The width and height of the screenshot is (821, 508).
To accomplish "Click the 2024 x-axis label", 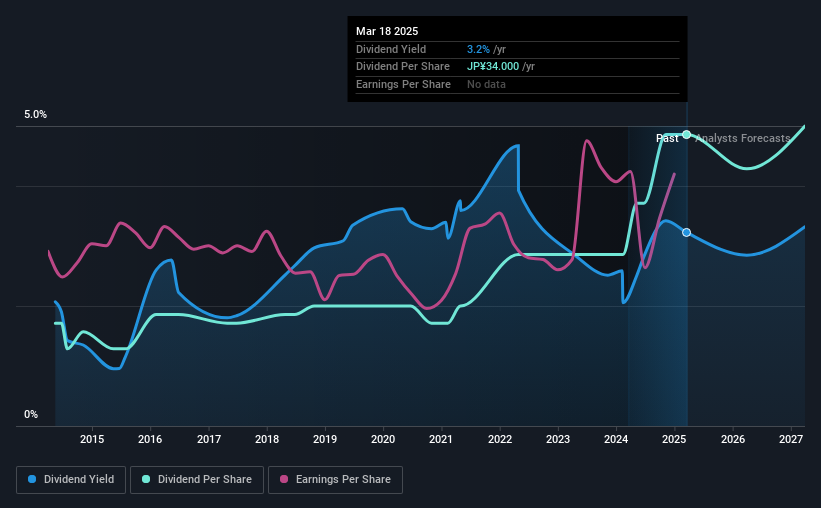I will pyautogui.click(x=616, y=439).
